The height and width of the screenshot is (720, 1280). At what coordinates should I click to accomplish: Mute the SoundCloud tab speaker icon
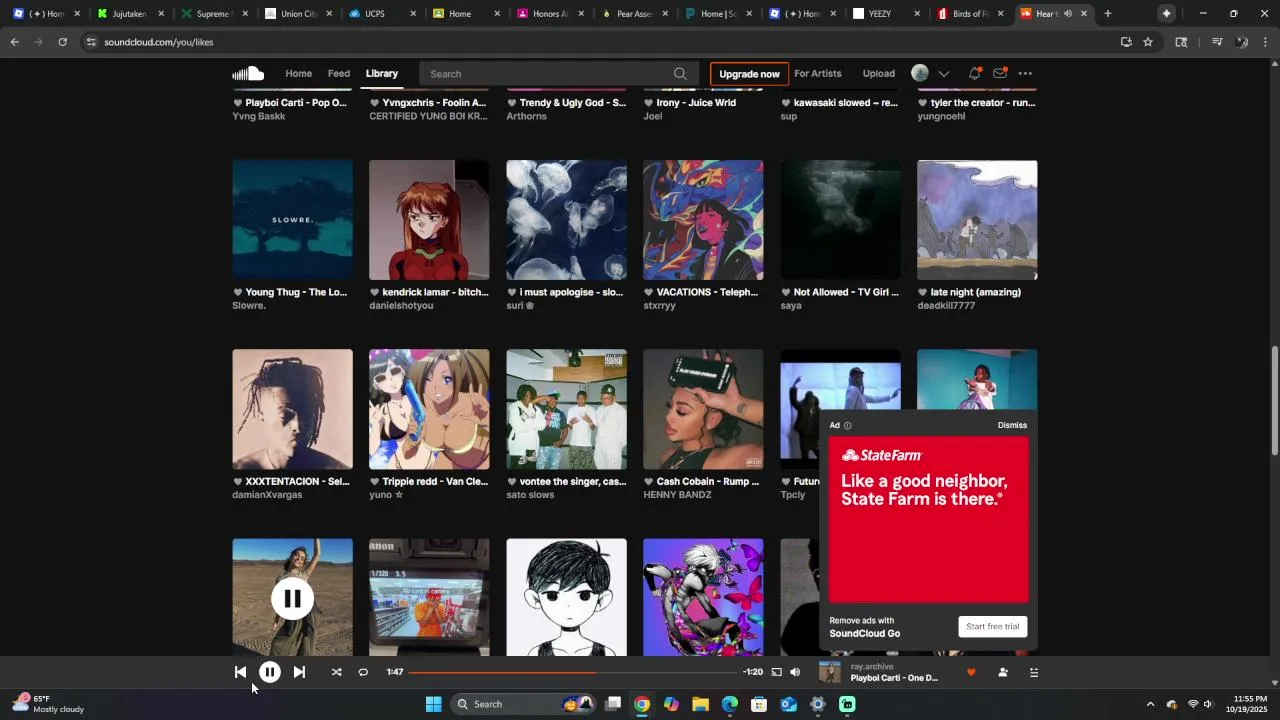point(1068,14)
